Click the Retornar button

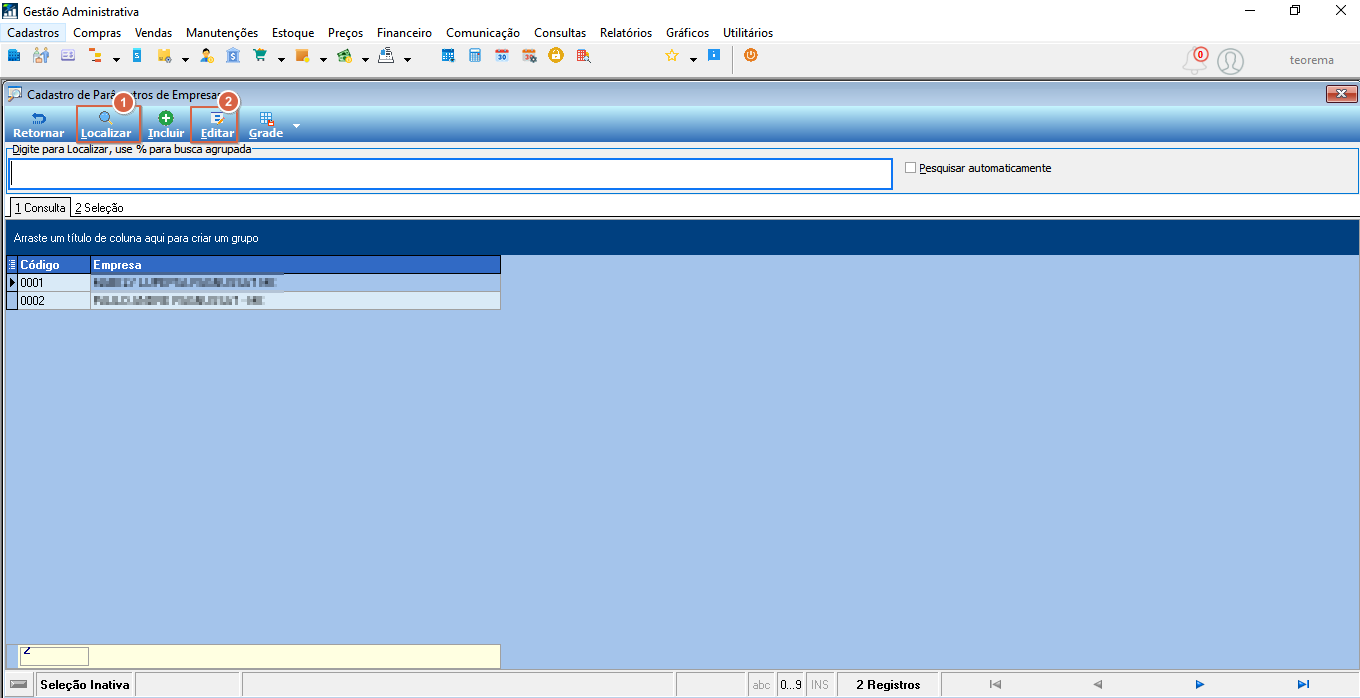click(39, 125)
